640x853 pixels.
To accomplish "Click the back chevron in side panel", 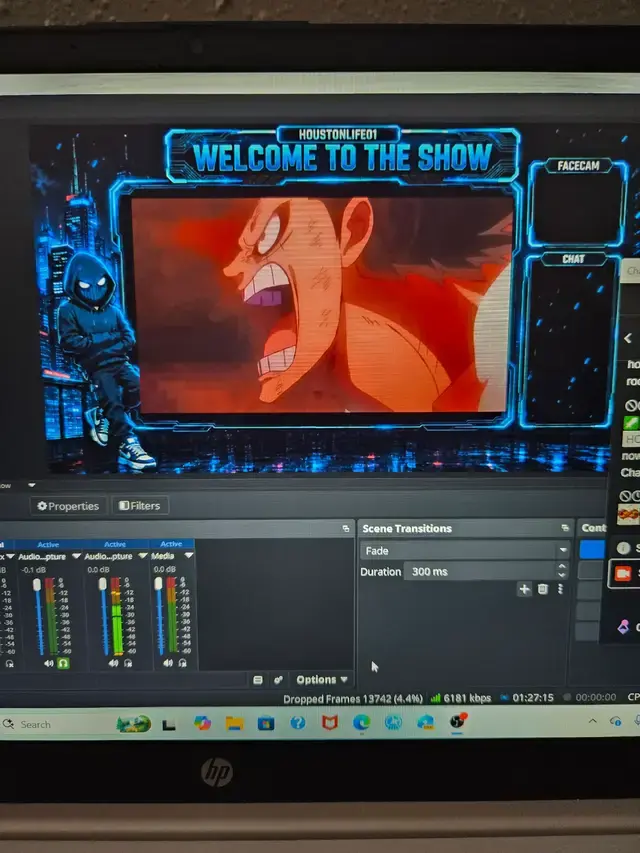I will click(628, 338).
